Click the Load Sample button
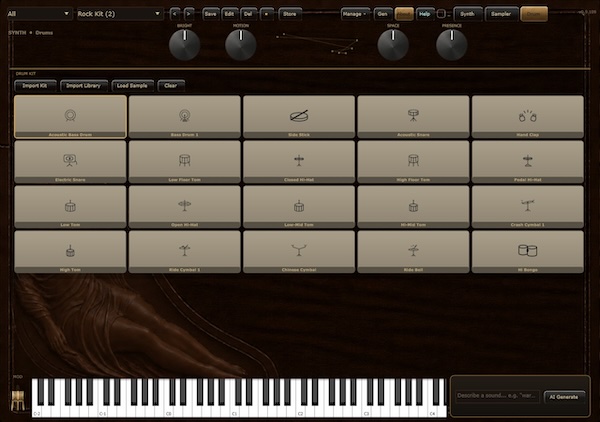This screenshot has height=422, width=600. (x=132, y=86)
